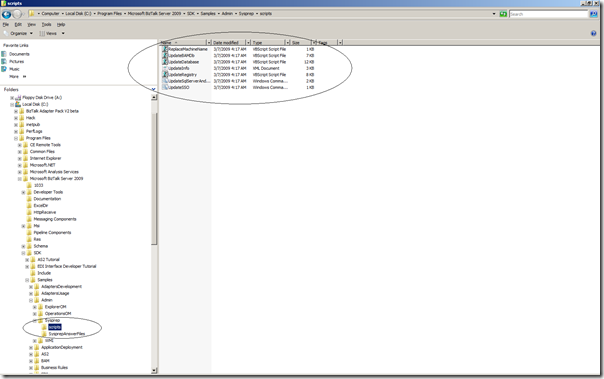Click the search magnifier icon
604x379 pixels.
point(593,14)
